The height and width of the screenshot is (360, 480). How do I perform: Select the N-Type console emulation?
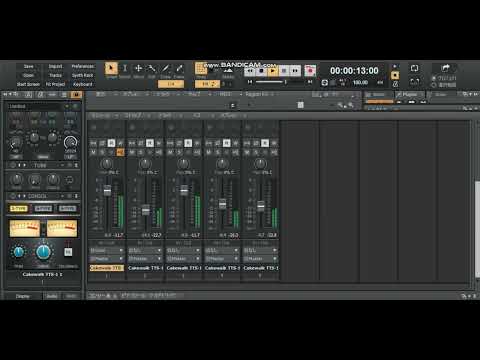[43, 209]
